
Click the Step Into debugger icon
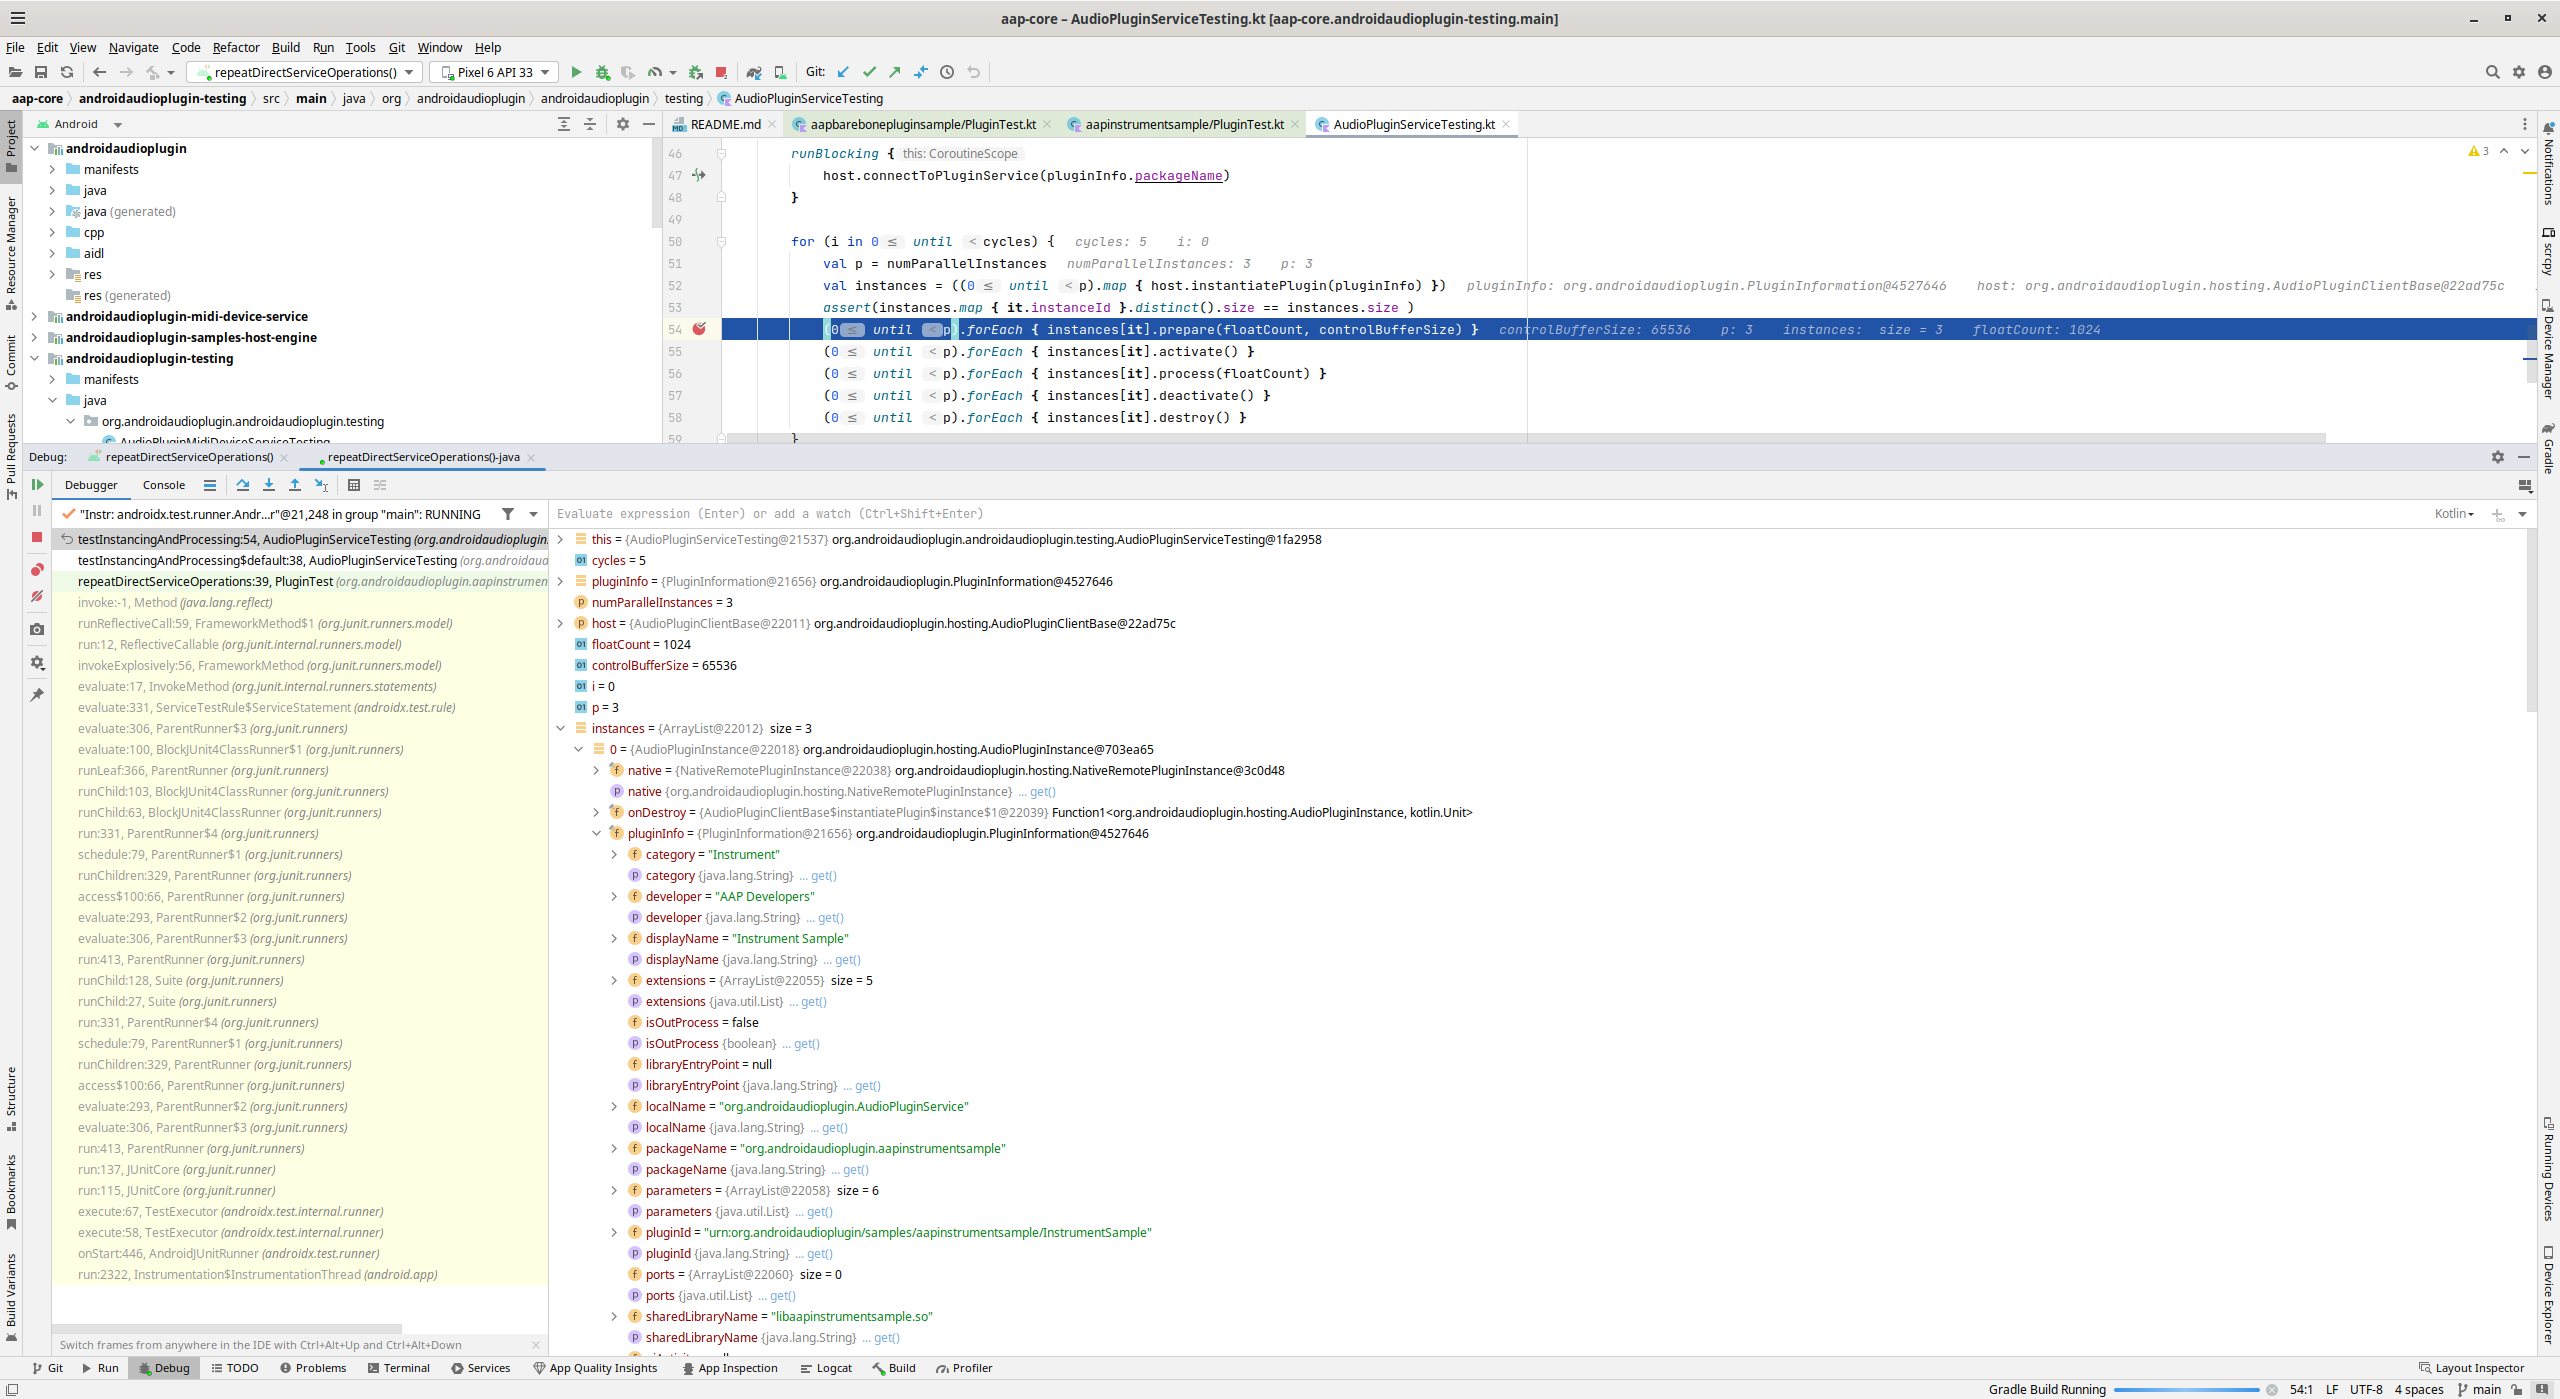[269, 485]
